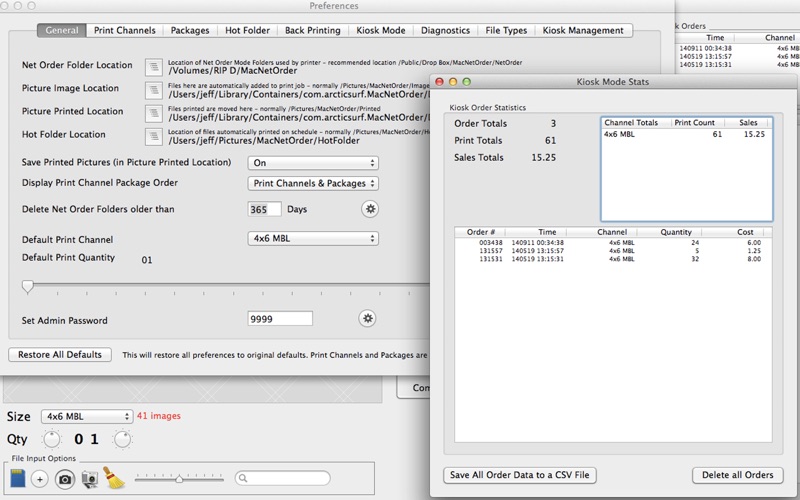Open Display Print Channel Package Order dropdown
Viewport: 800px width, 500px height.
(x=313, y=183)
